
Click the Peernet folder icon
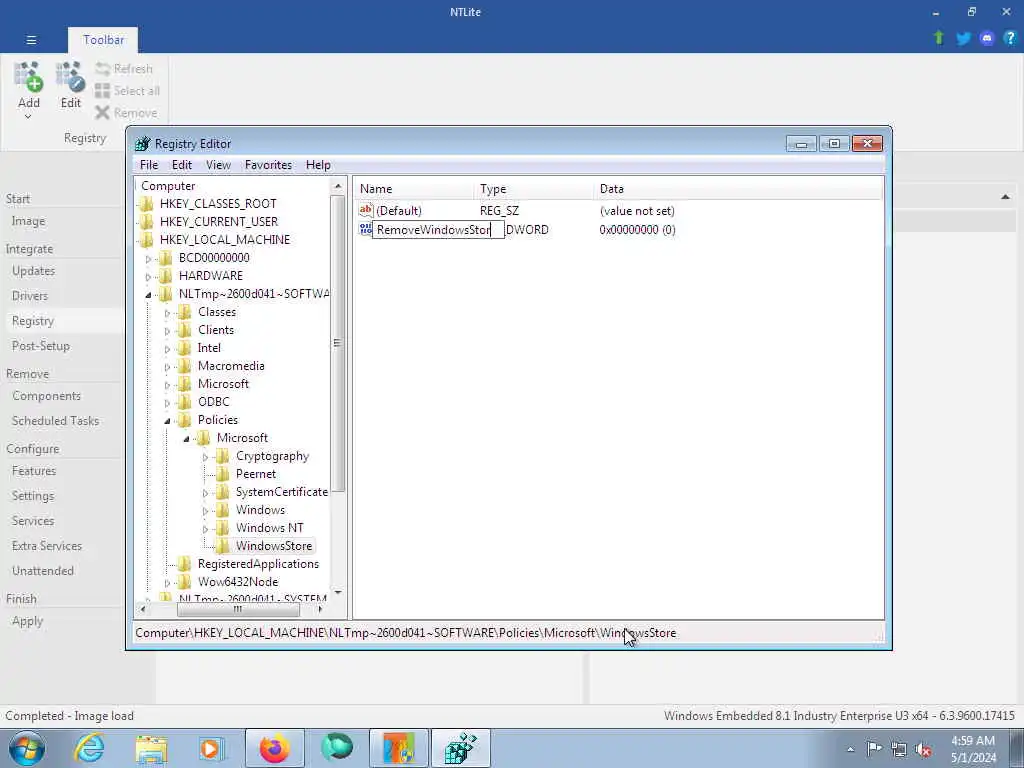tap(222, 474)
